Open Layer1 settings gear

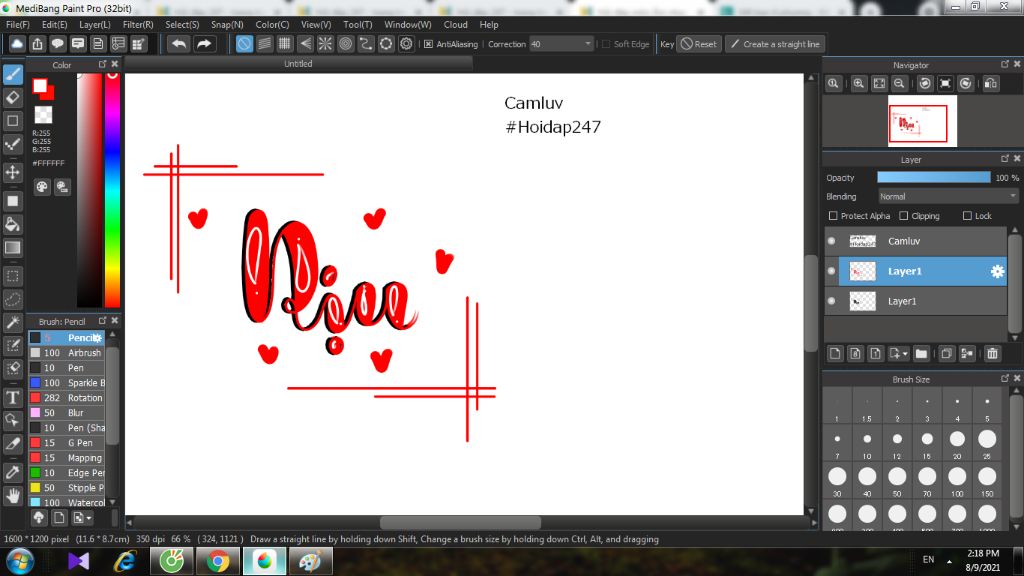point(997,271)
